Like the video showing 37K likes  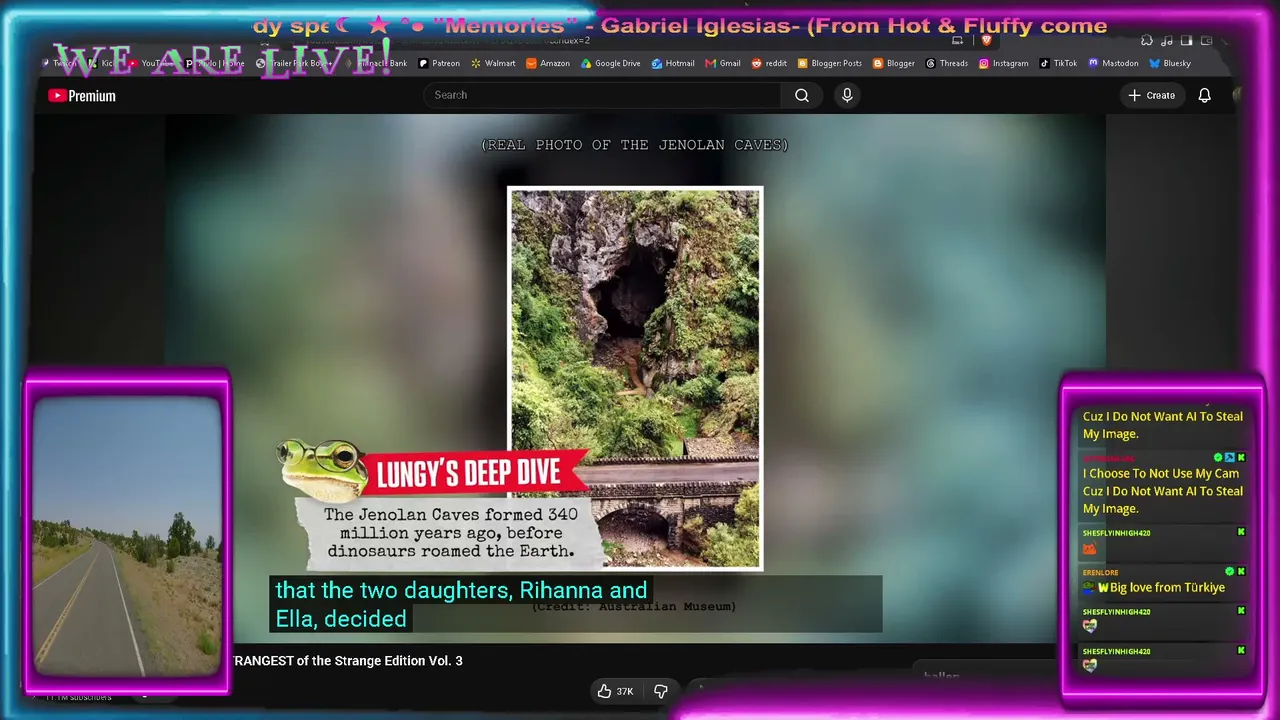[616, 691]
